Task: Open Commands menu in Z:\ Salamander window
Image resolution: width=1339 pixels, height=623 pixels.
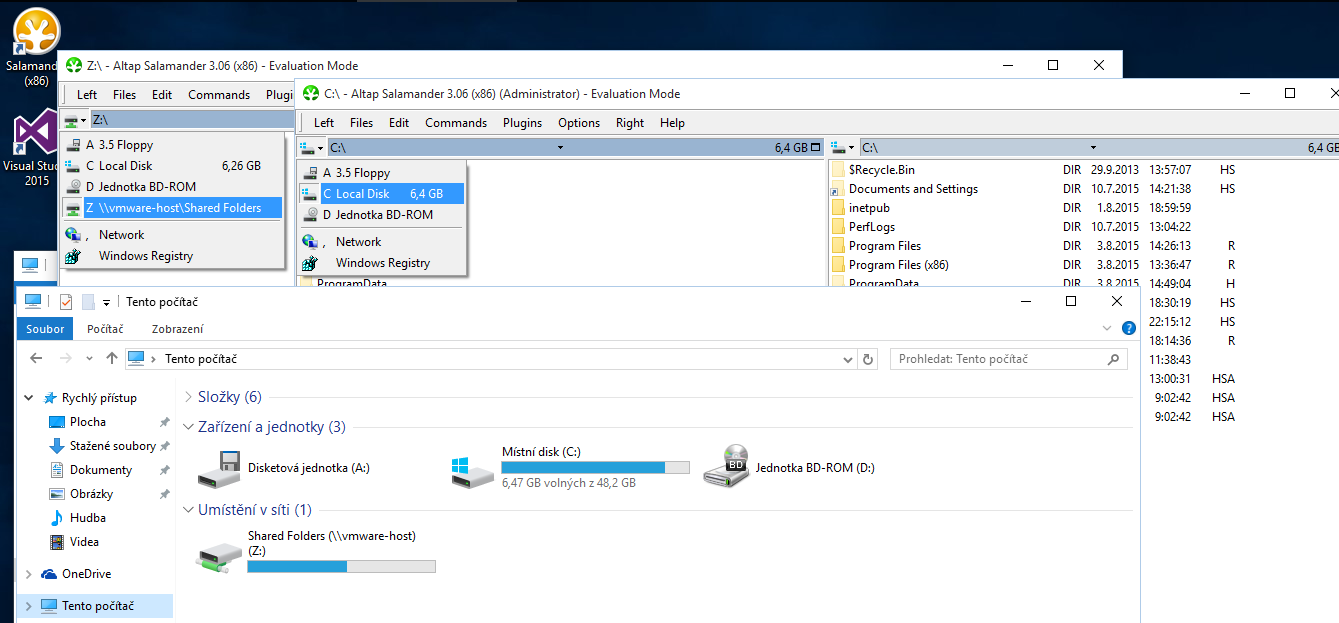Action: click(x=219, y=95)
